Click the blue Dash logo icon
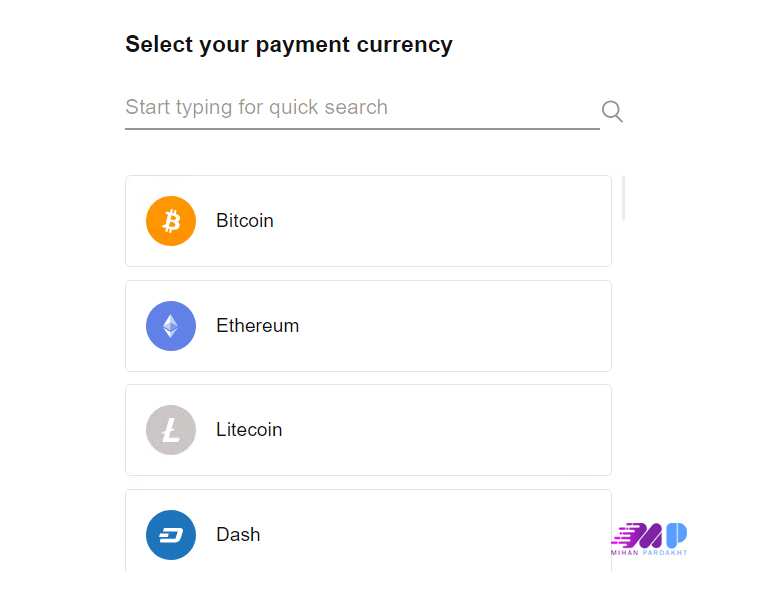782x610 pixels. tap(171, 535)
